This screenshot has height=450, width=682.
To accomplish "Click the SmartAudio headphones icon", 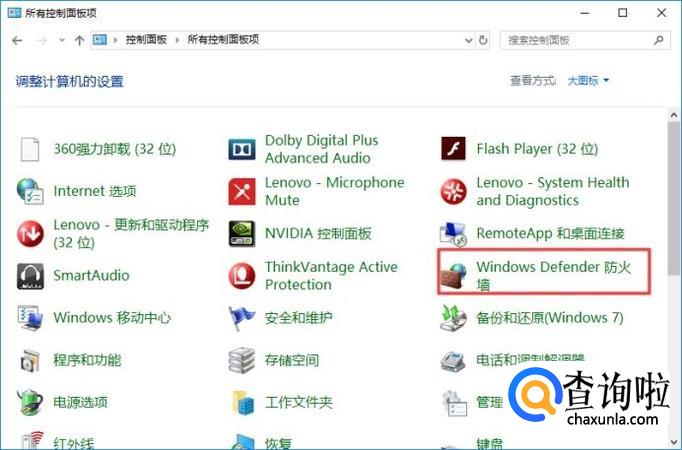I will tap(30, 276).
